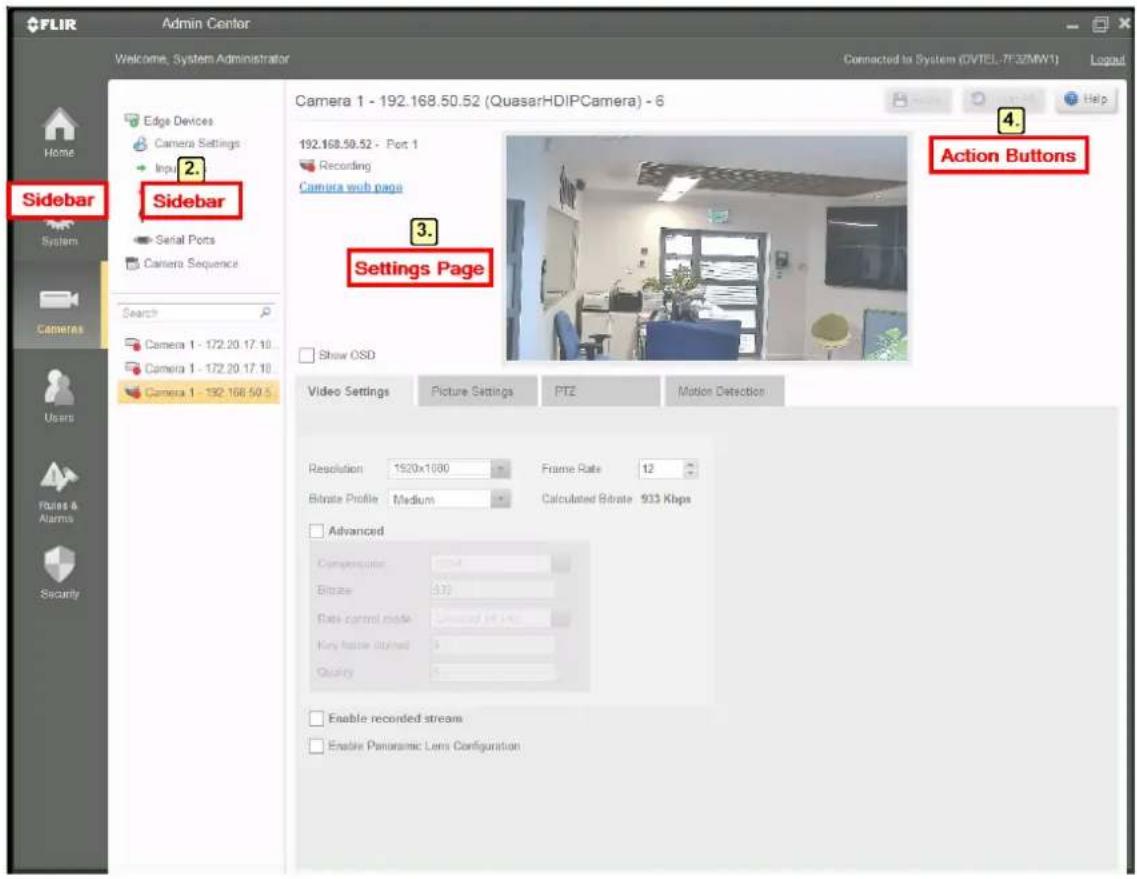Switch to the PTZ tab

point(601,392)
